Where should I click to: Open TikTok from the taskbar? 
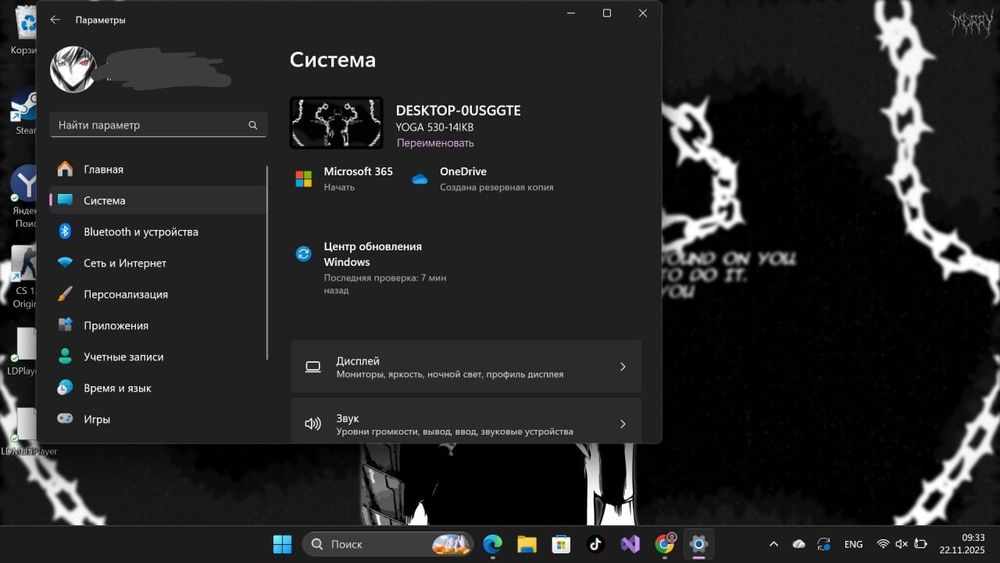(x=596, y=544)
